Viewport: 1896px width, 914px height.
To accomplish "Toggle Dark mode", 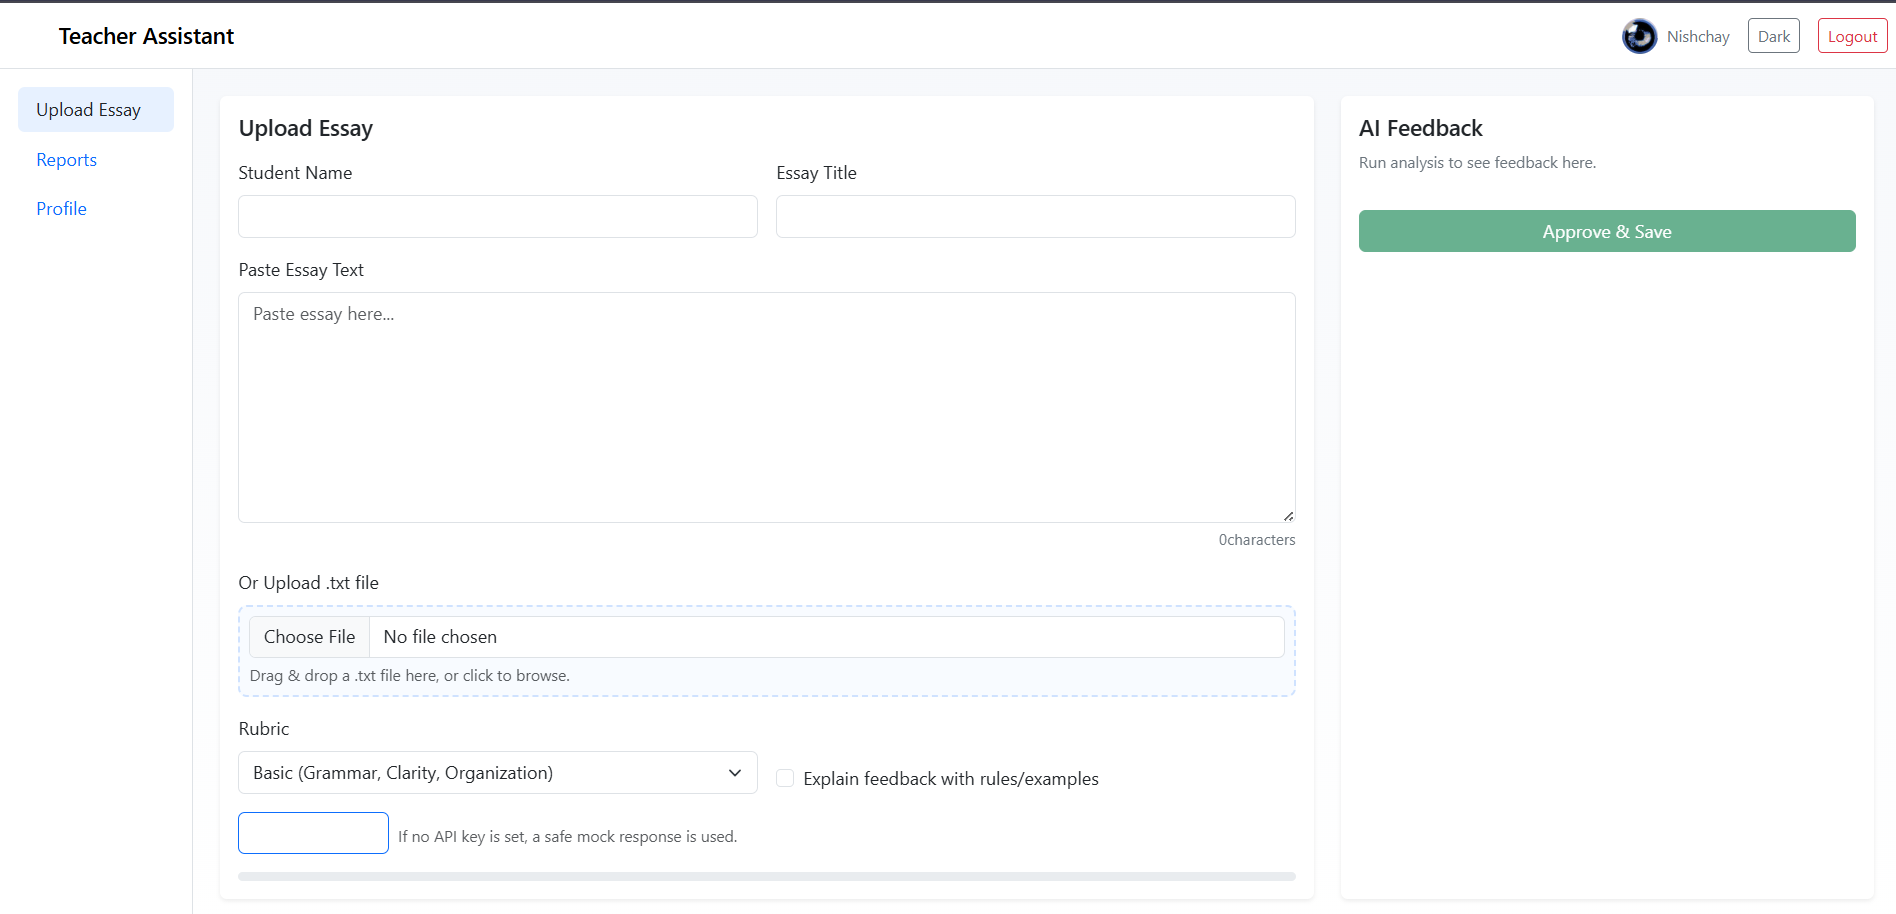I will [1773, 35].
